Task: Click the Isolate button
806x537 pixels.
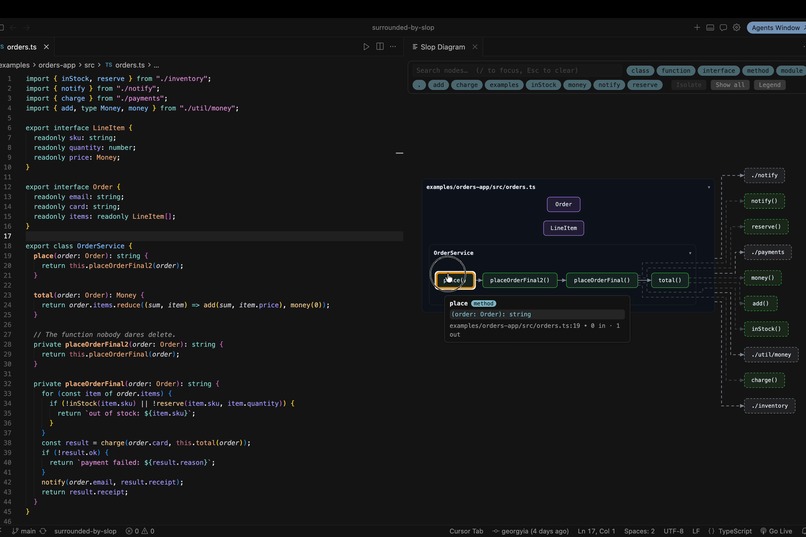Action: (689, 85)
